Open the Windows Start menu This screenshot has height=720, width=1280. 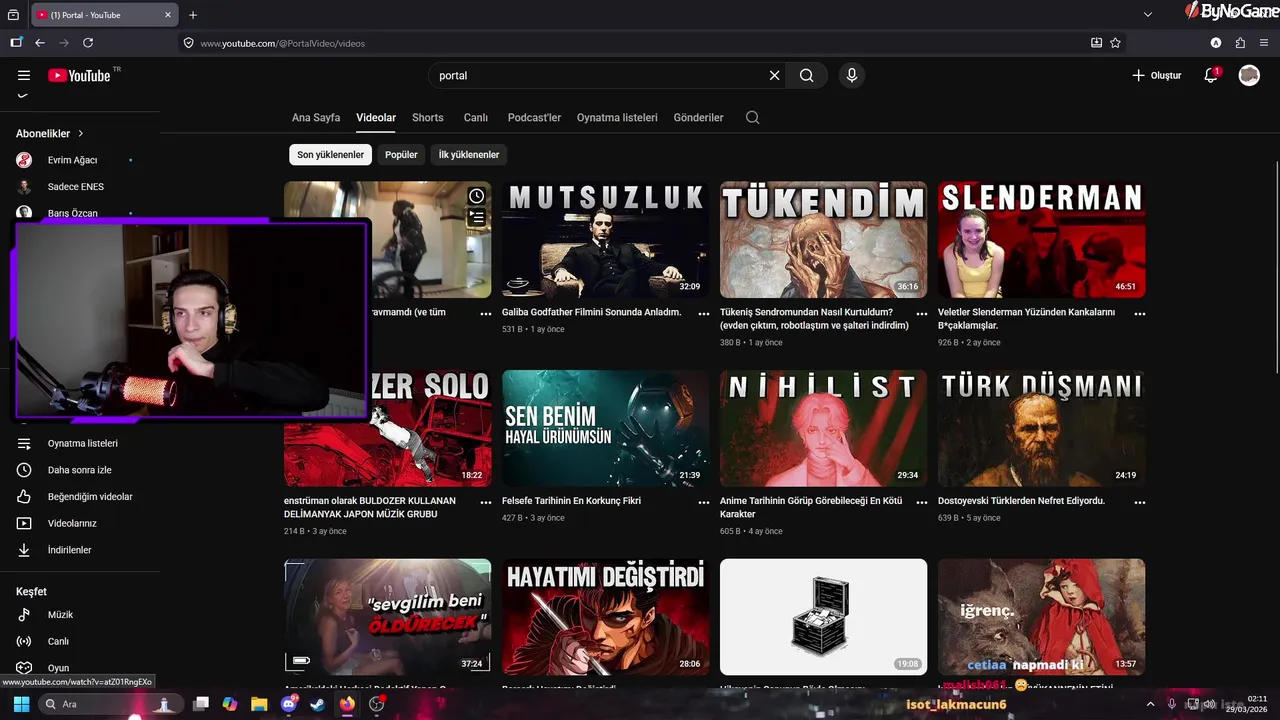[x=21, y=704]
